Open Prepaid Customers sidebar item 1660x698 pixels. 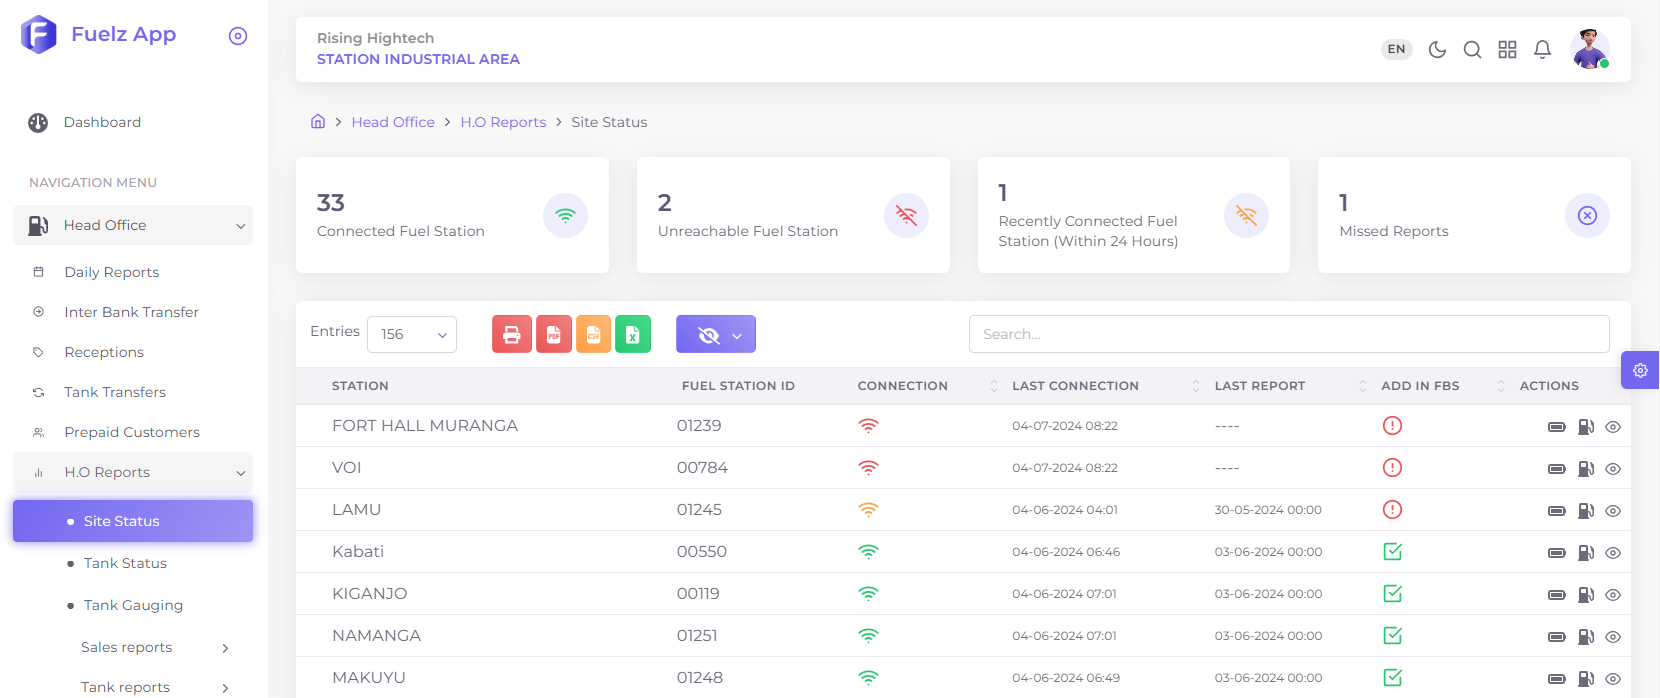[132, 432]
